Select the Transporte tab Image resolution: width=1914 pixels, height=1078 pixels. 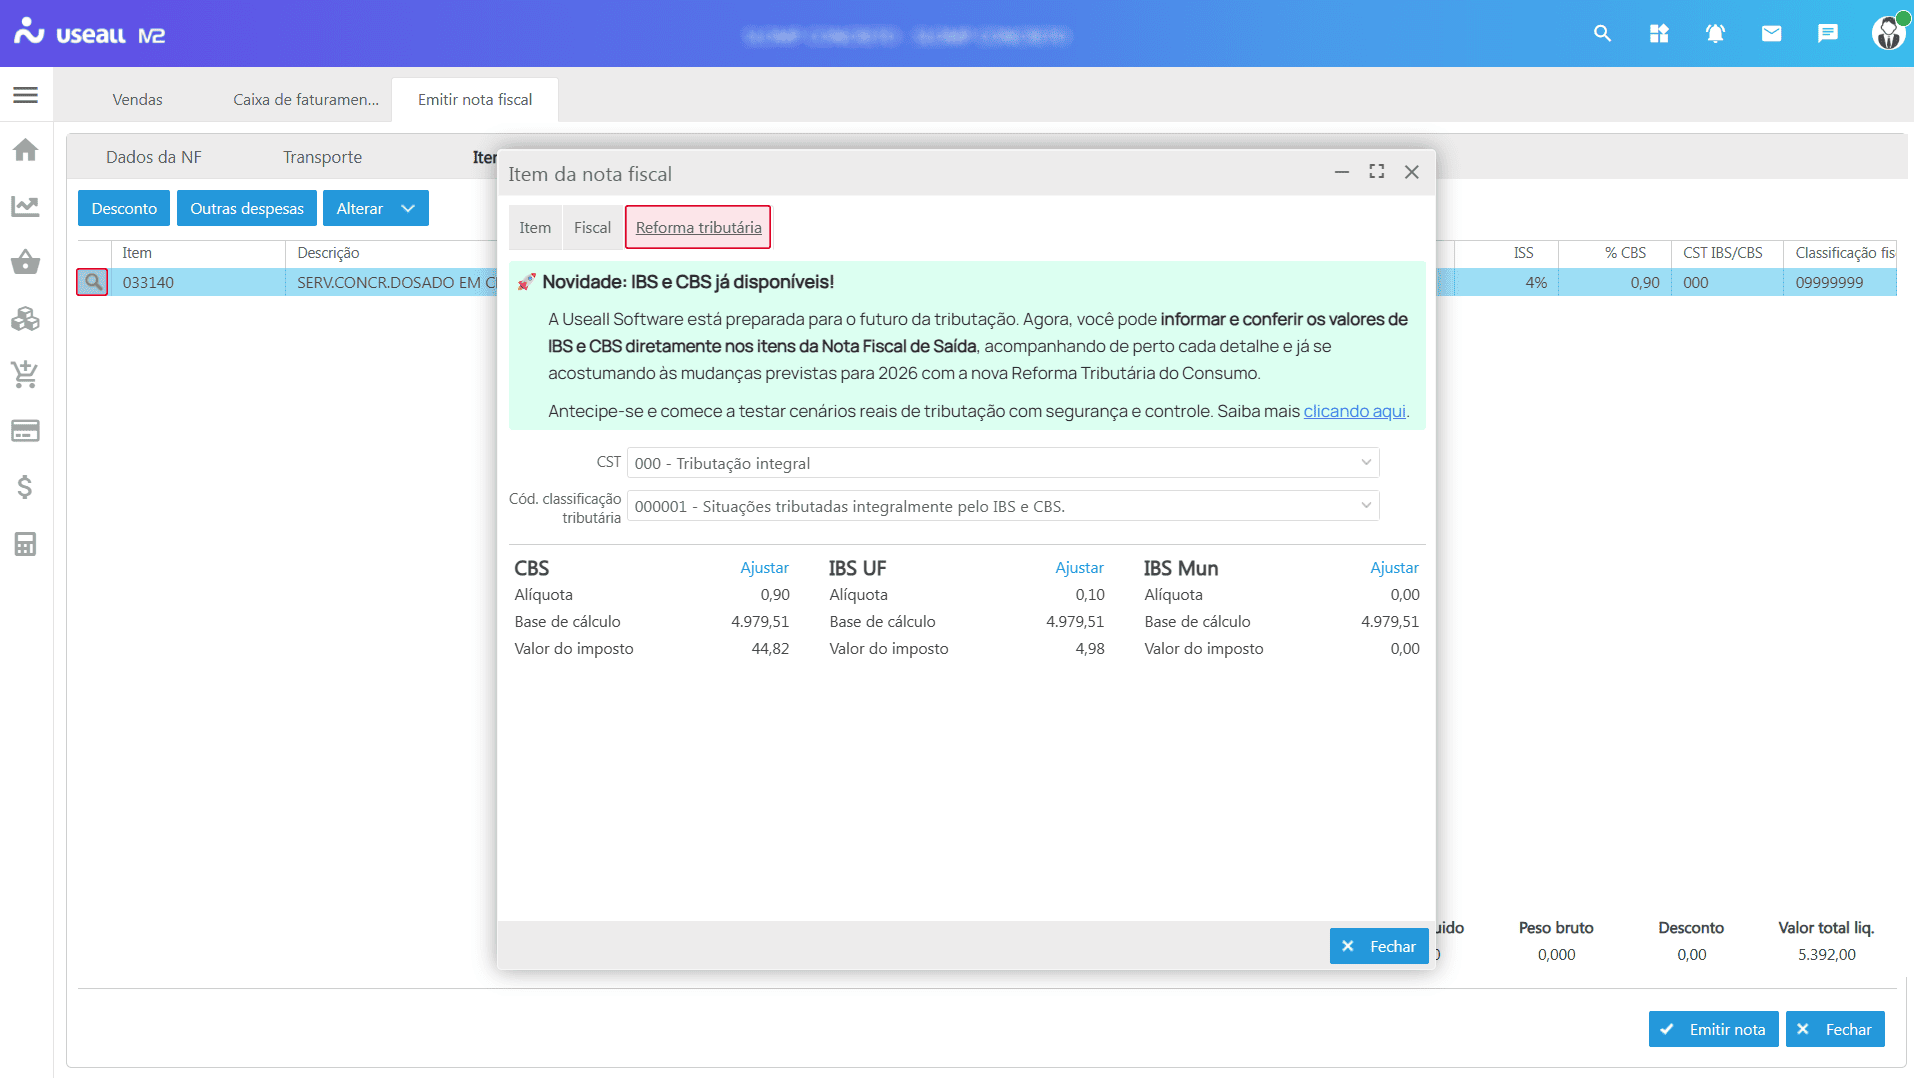322,157
